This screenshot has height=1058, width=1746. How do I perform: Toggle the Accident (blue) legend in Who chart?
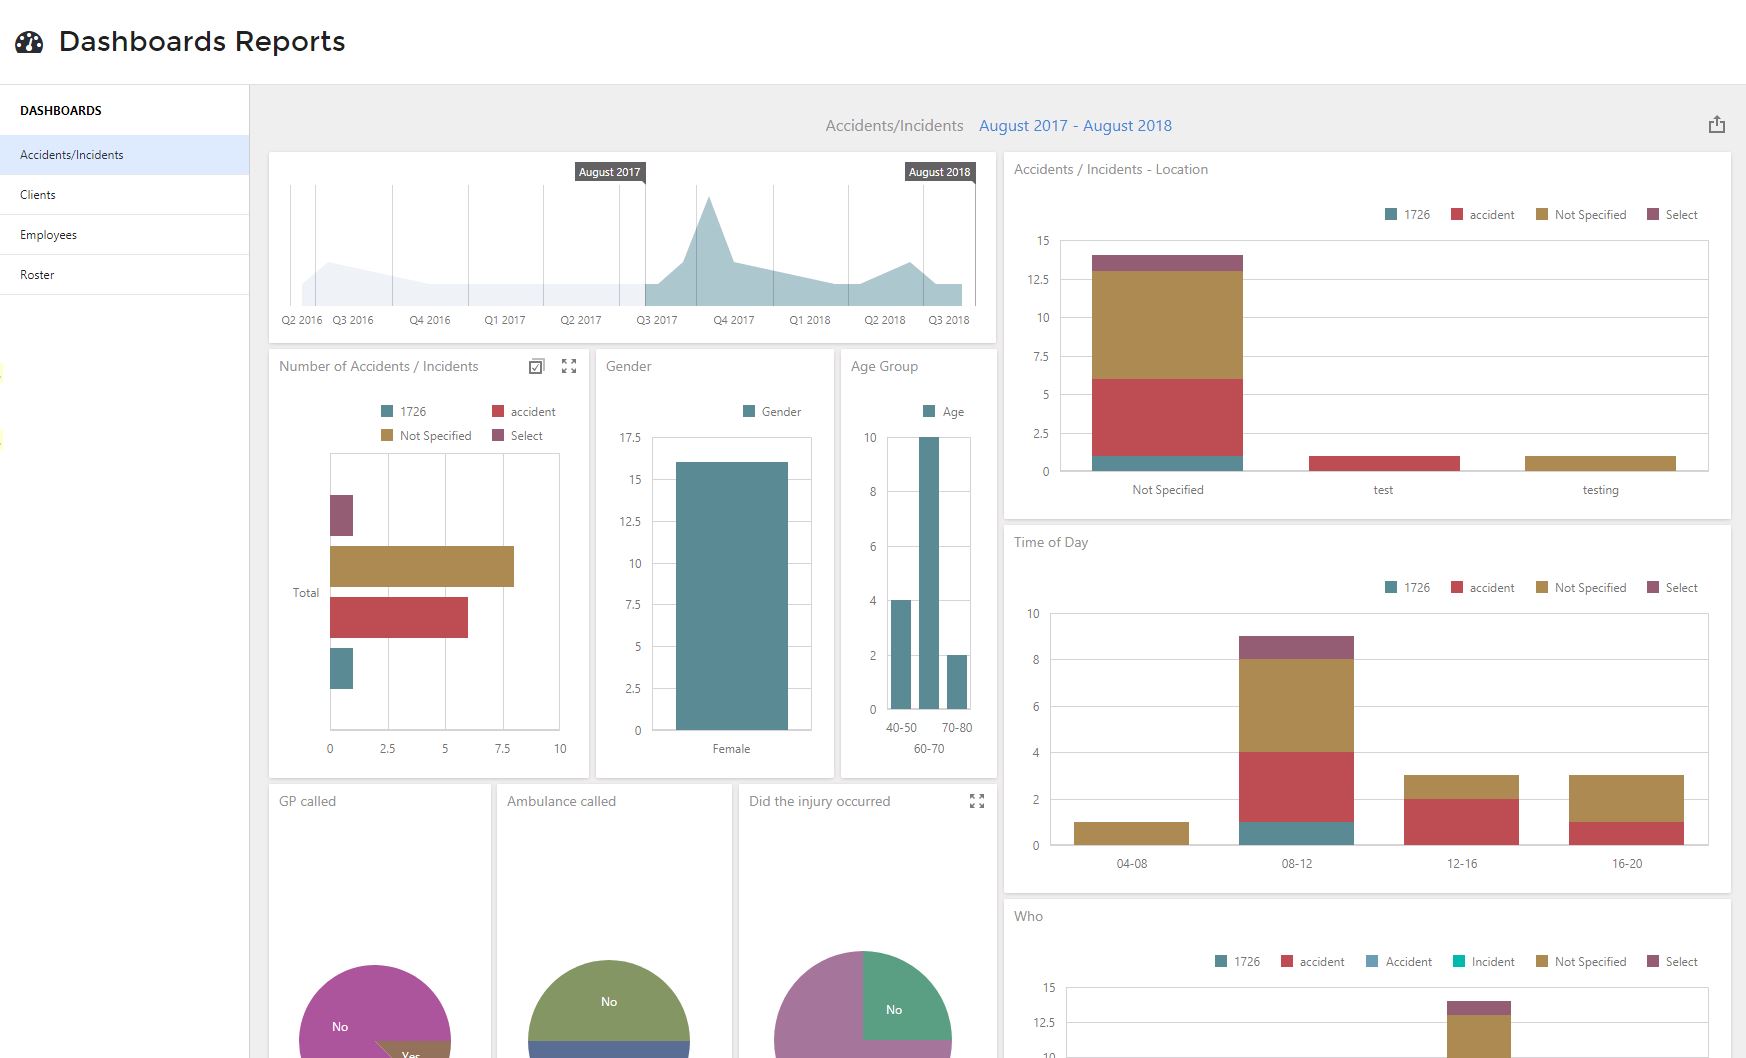1398,962
